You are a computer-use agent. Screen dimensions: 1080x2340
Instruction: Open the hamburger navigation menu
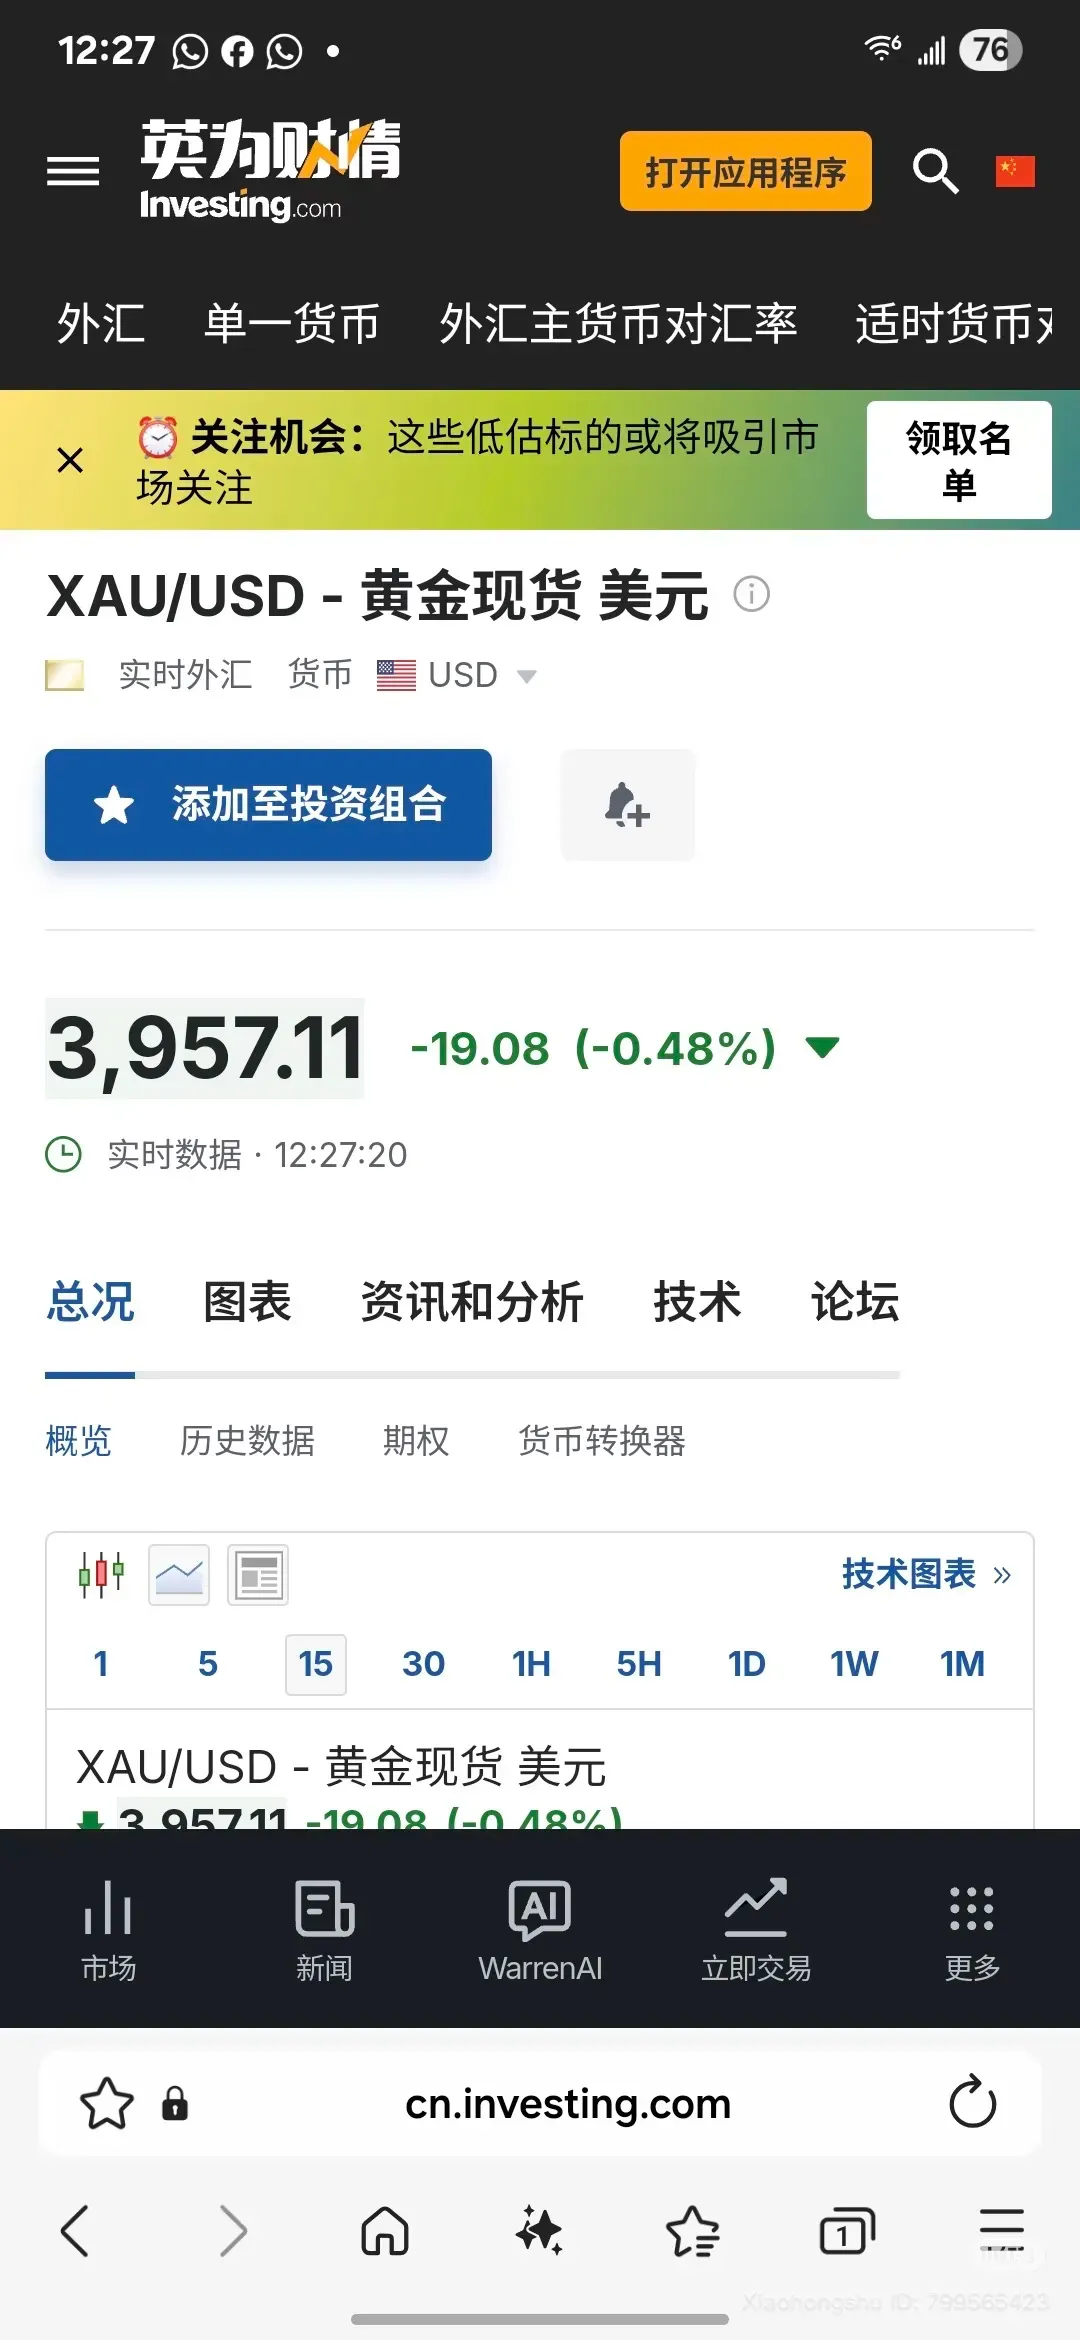pos(73,171)
